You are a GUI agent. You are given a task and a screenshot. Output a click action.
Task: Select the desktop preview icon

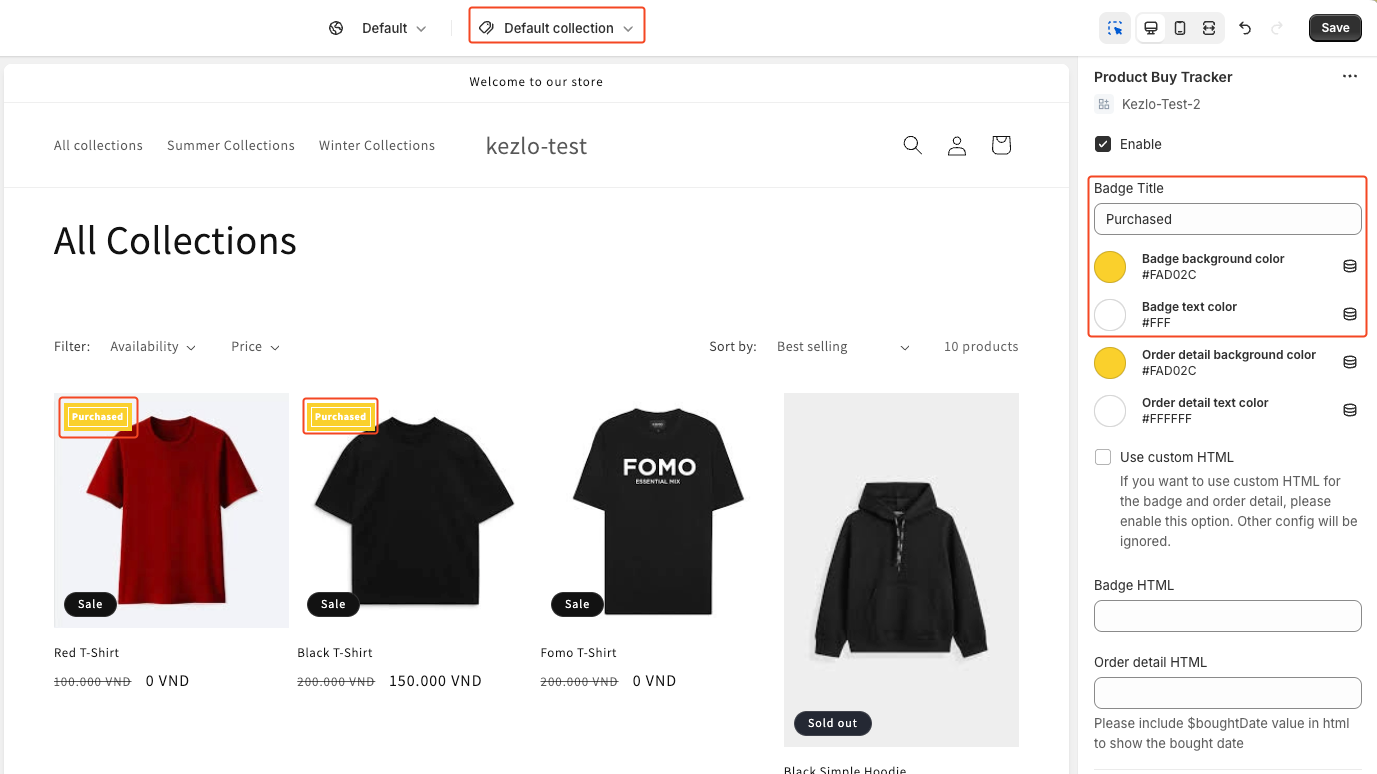(x=1150, y=28)
